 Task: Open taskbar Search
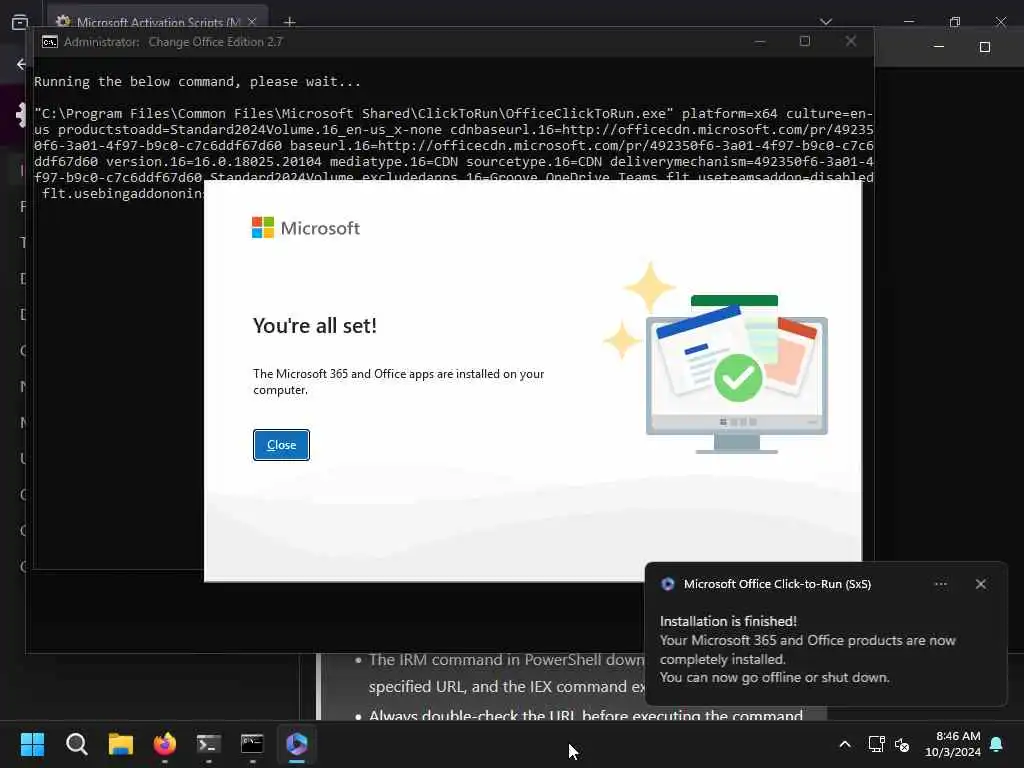click(76, 744)
